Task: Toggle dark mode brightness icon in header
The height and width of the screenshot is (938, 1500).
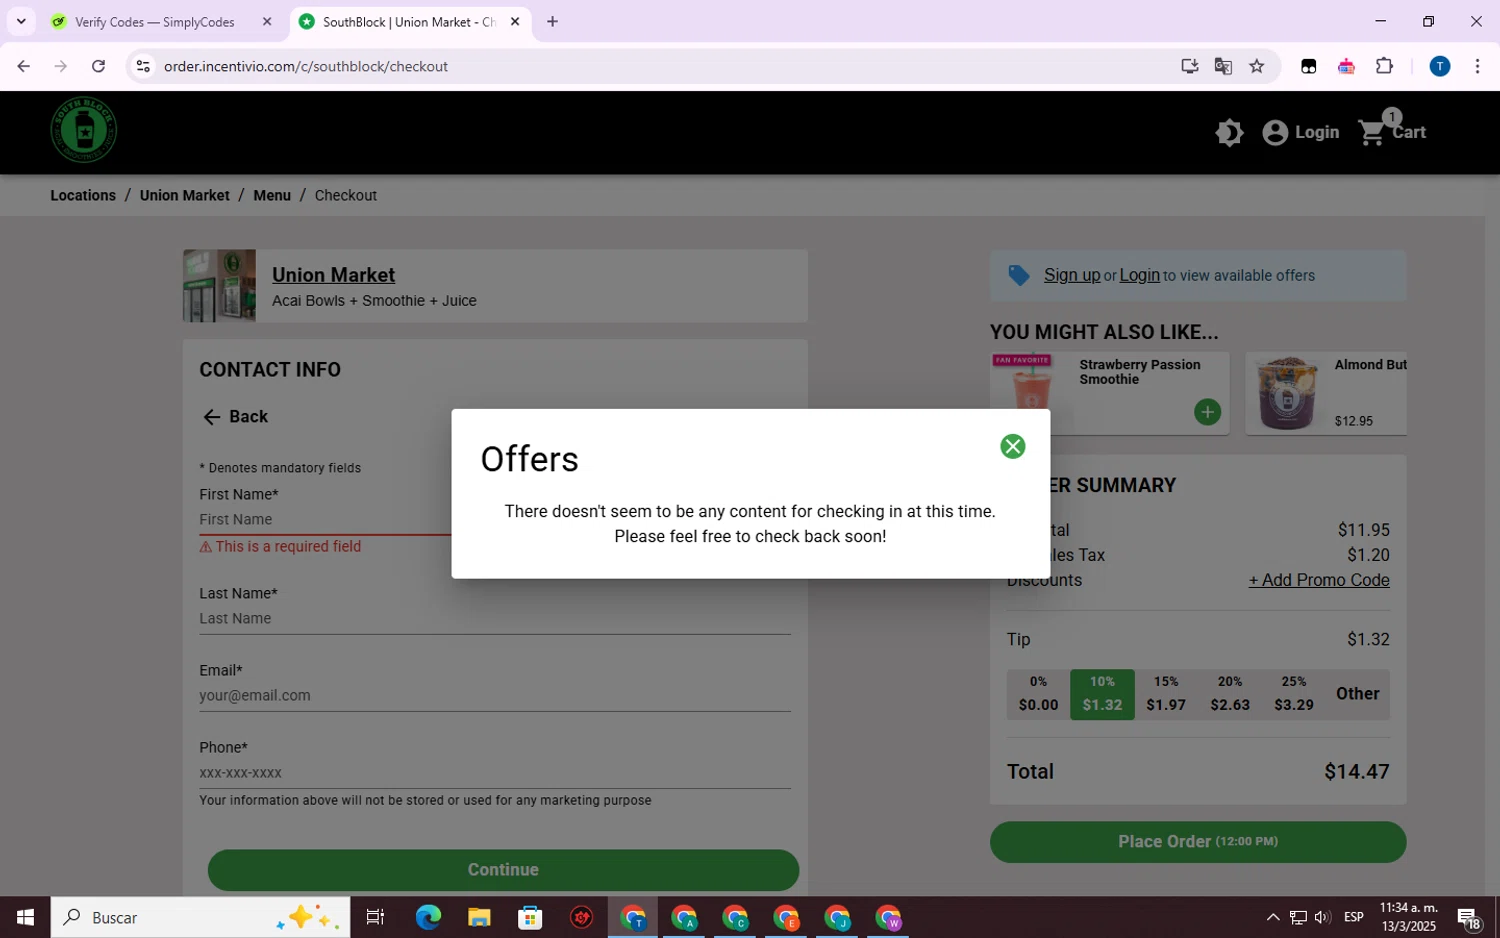Action: (x=1229, y=132)
